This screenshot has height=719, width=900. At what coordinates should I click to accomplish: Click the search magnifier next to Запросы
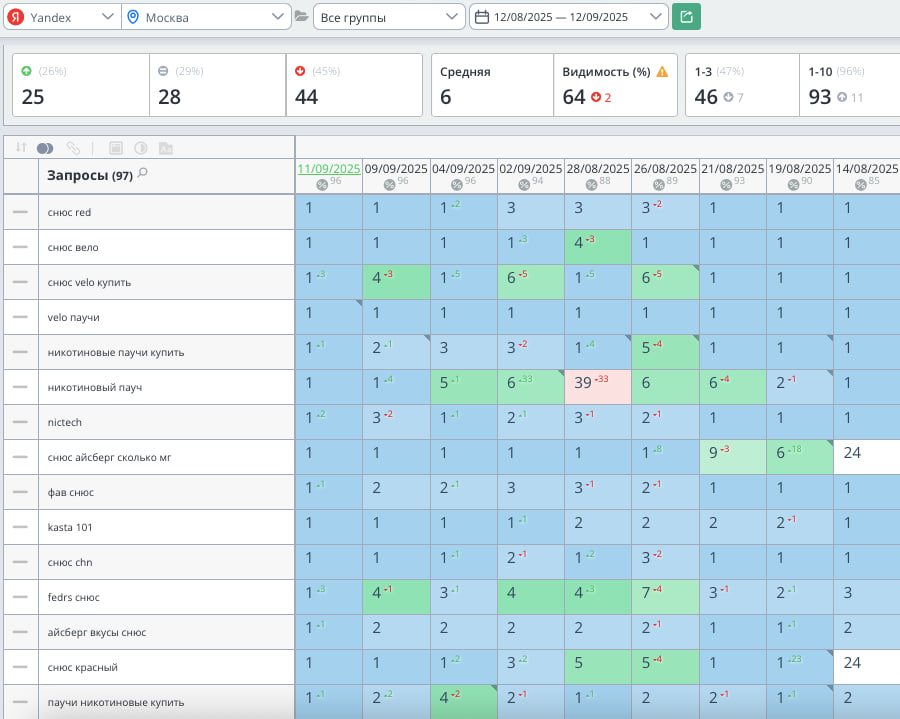pyautogui.click(x=142, y=172)
